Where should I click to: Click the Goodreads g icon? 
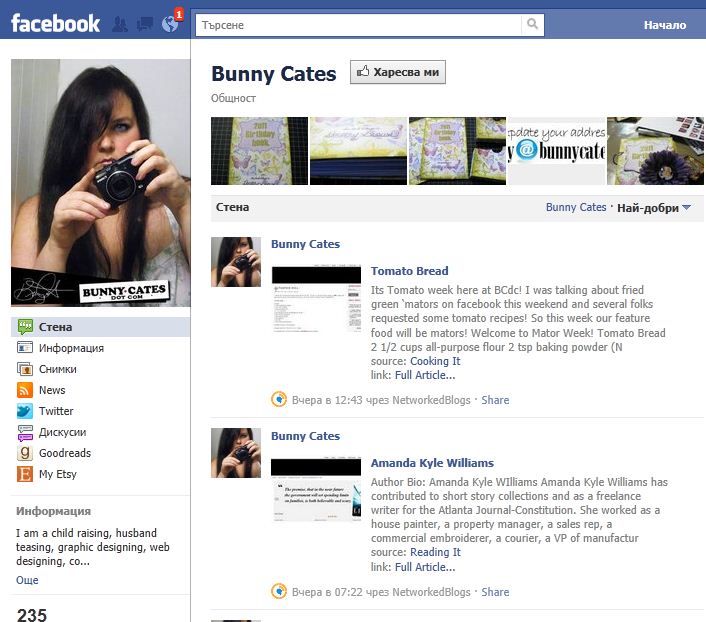(25, 453)
